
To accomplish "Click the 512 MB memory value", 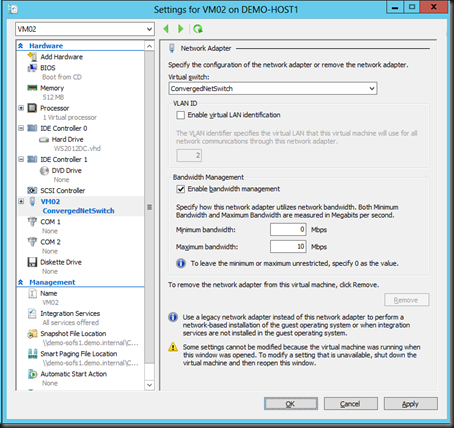I will 53,97.
